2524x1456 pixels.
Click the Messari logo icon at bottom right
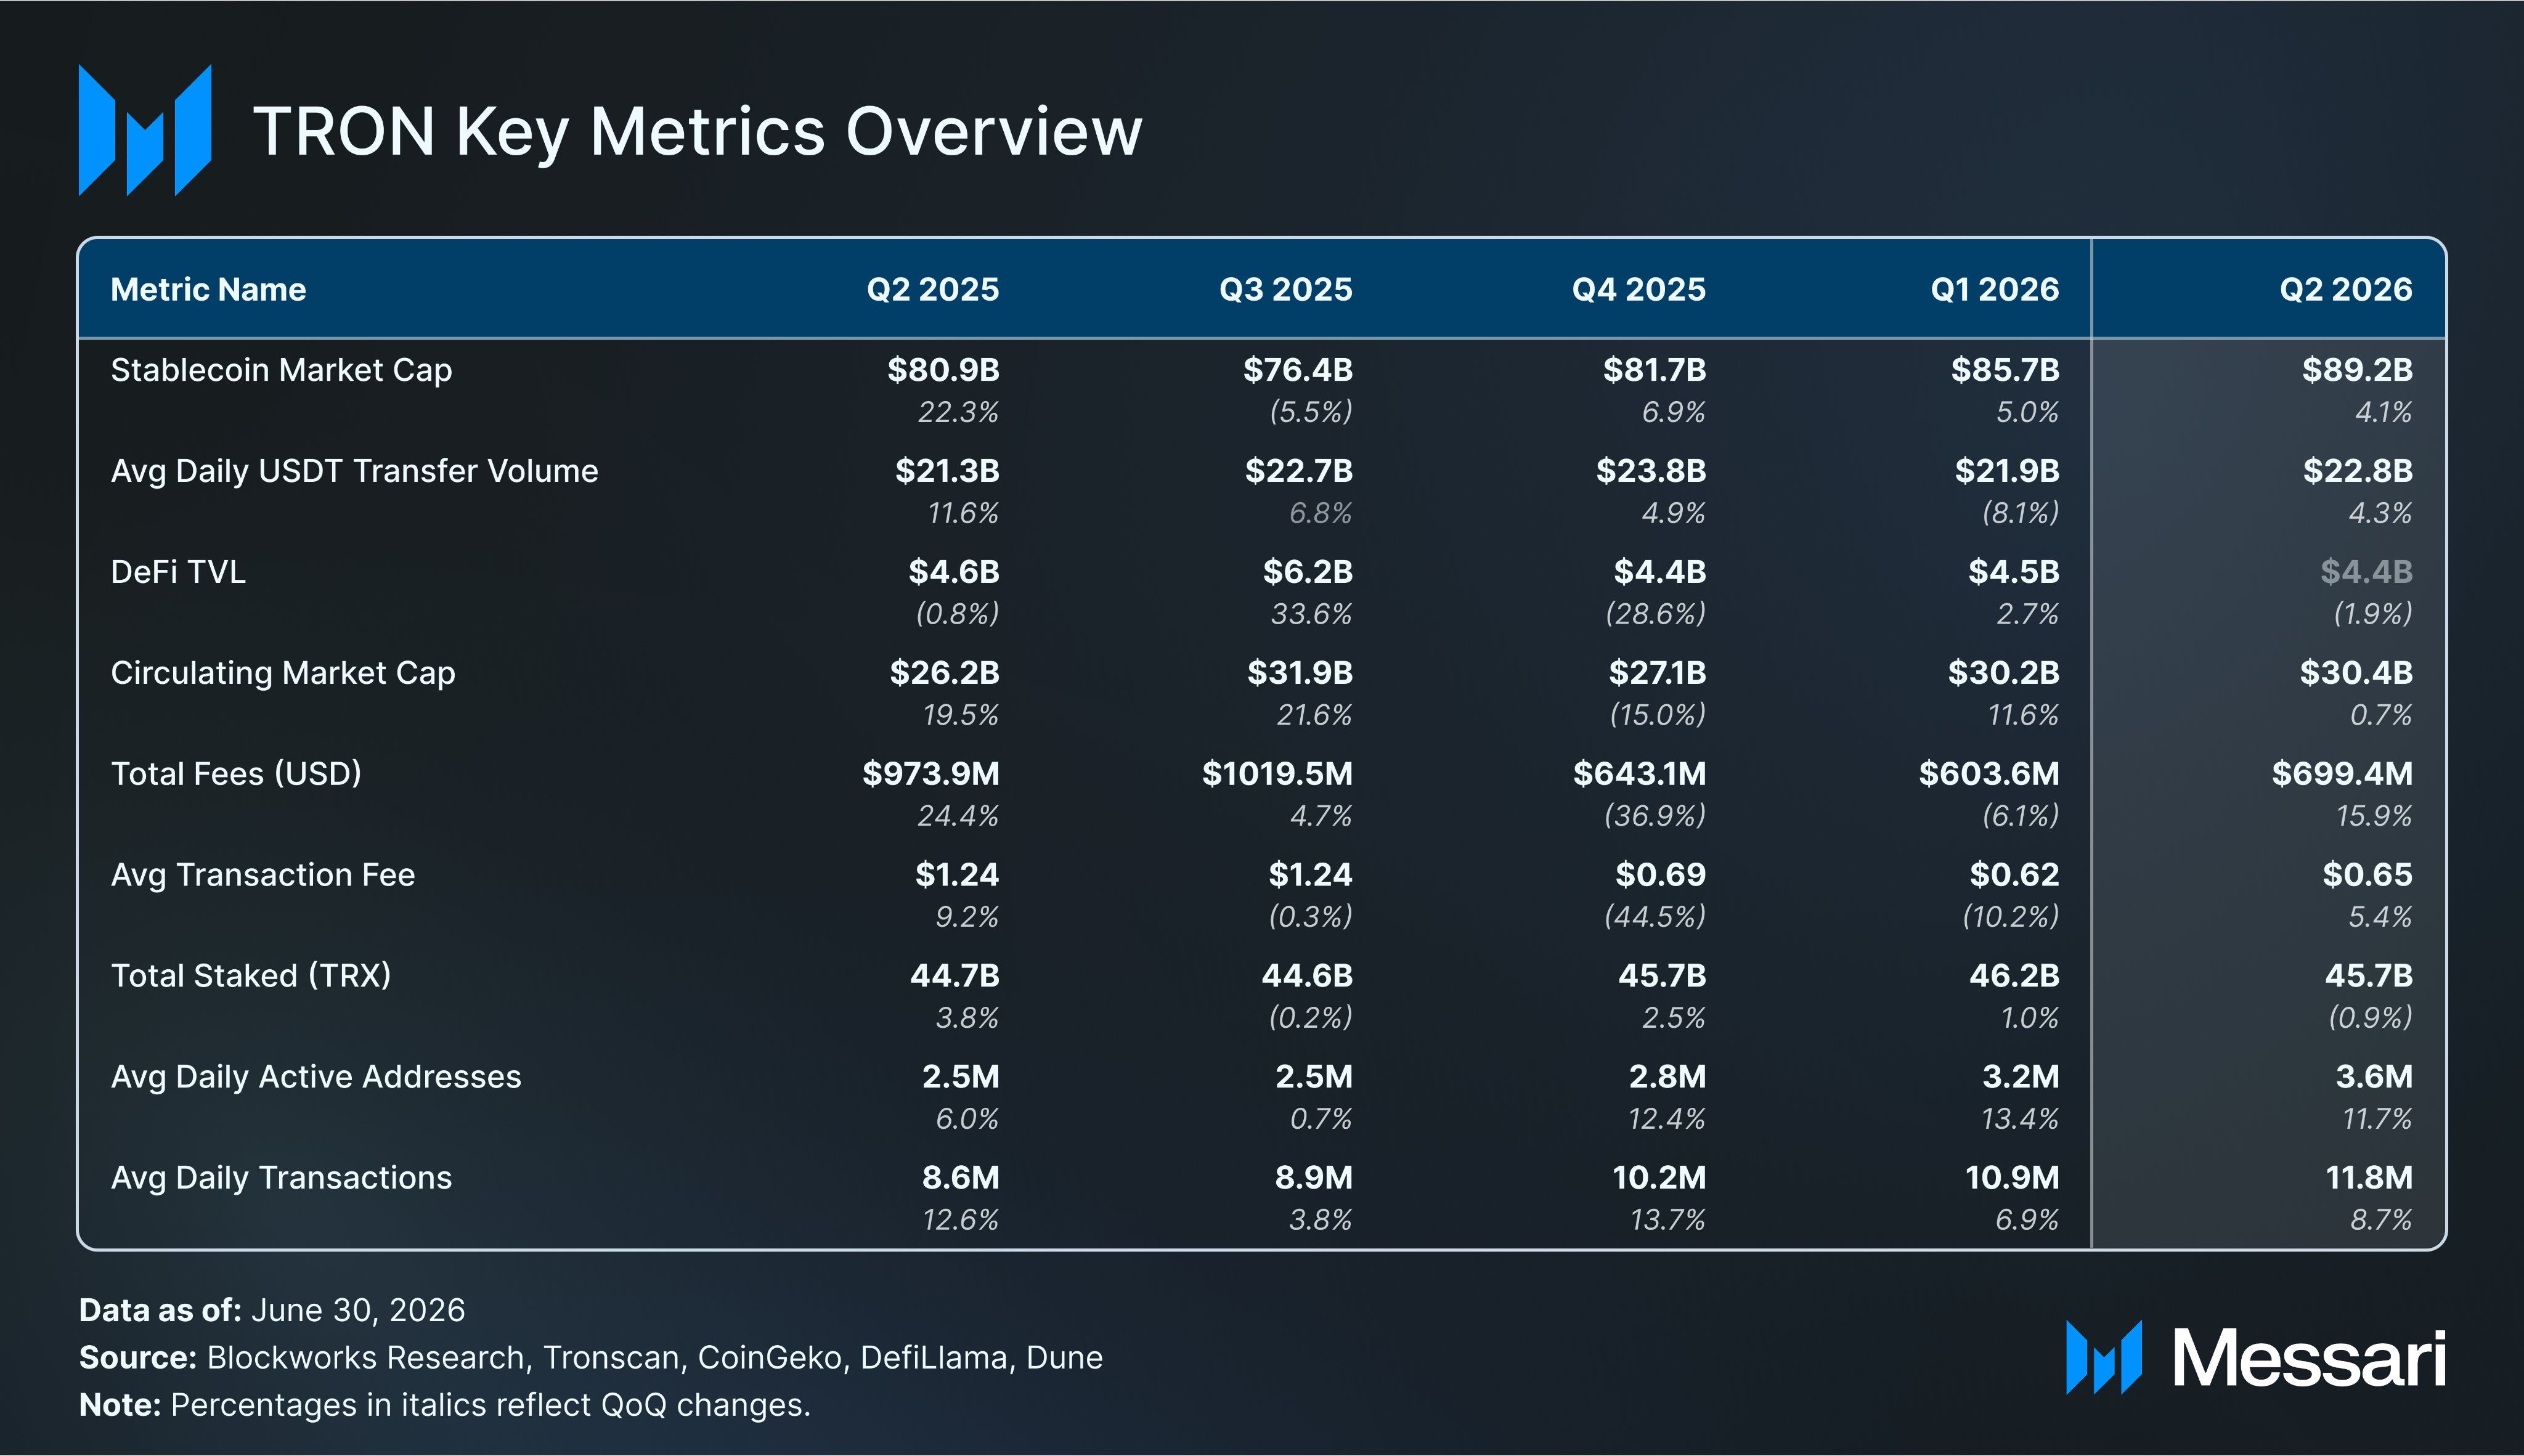tap(2104, 1357)
